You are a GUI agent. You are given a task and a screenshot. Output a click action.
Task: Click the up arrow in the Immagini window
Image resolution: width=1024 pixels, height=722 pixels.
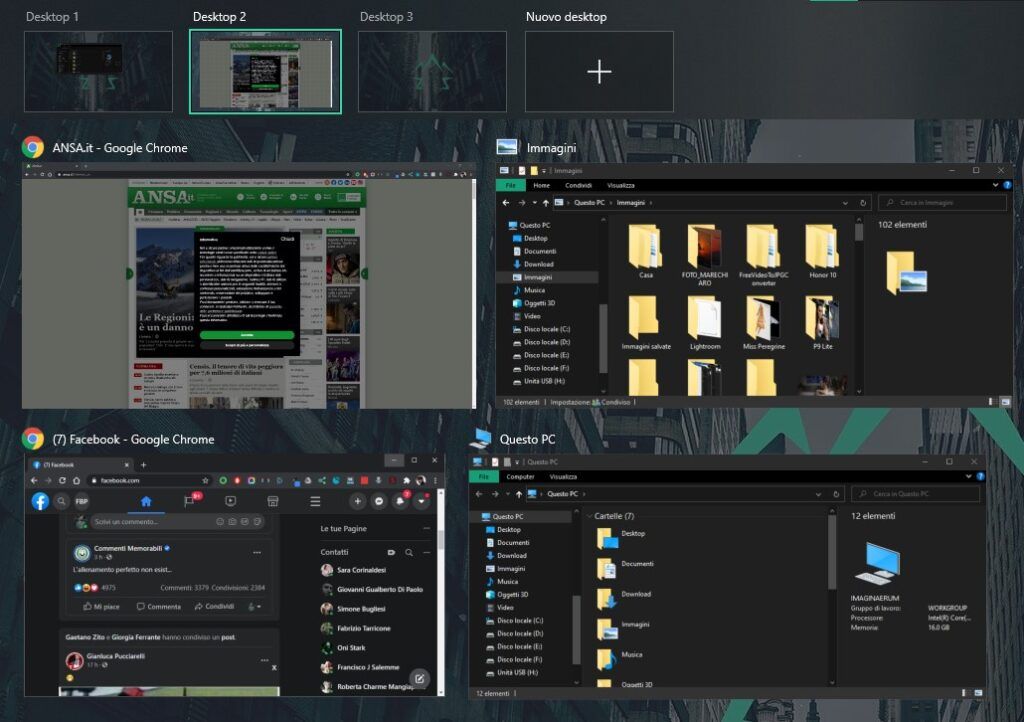coord(546,203)
